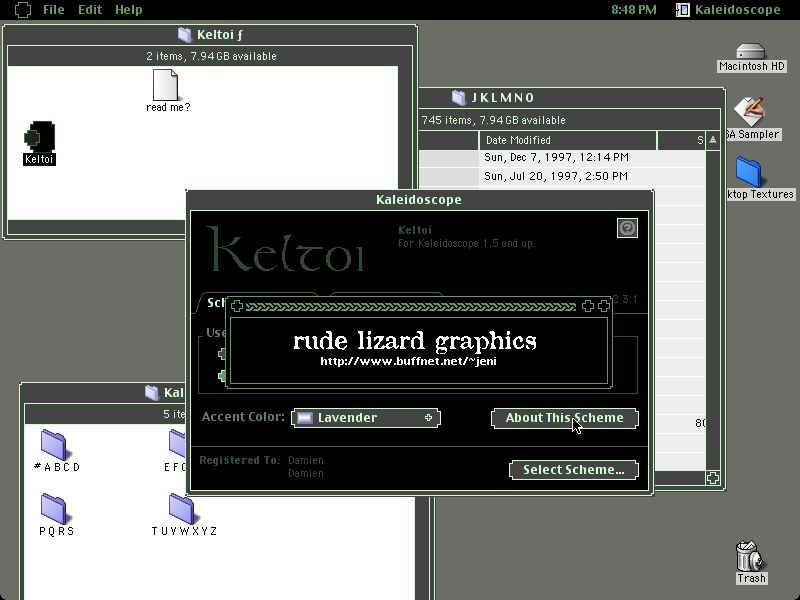
Task: Select row dated Sun, Jul 20, 1997, 2:50 PM
Action: 562,177
